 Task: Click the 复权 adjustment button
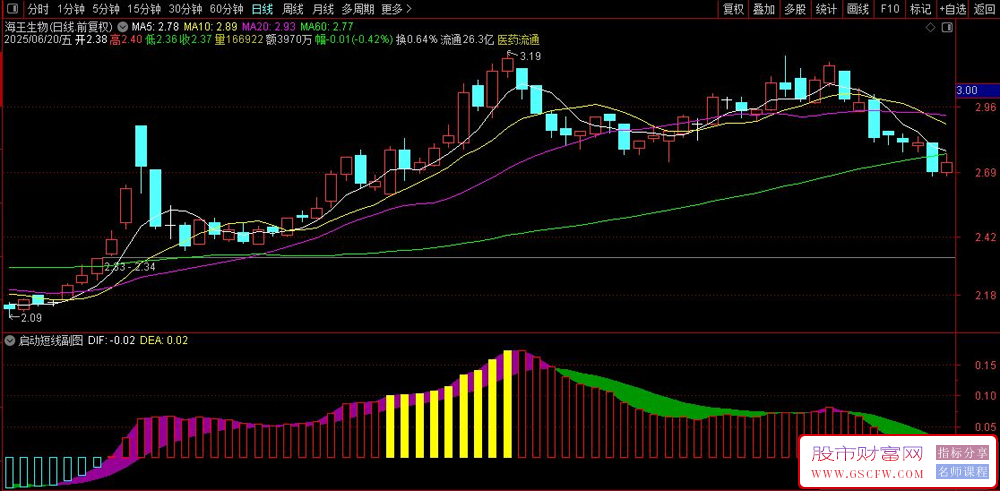click(x=733, y=9)
